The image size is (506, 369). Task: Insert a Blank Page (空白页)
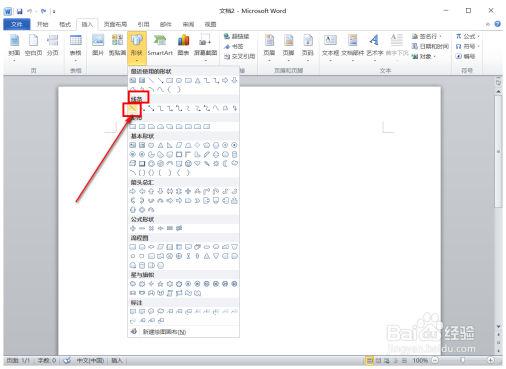[33, 45]
